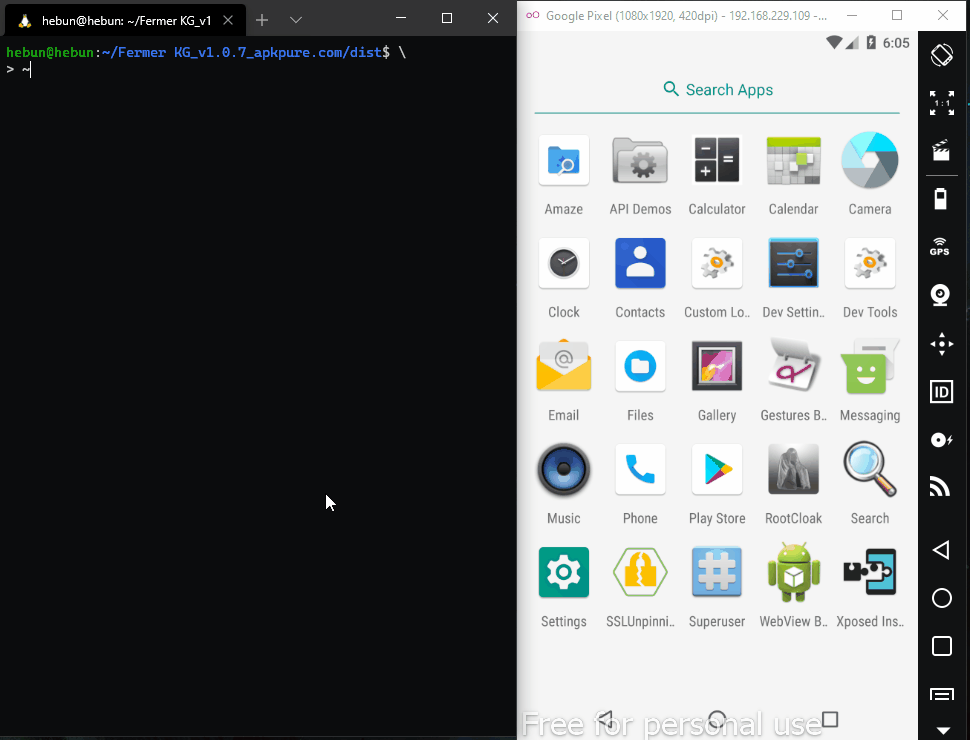
Task: Open the Genymotion battery widget
Action: (940, 199)
